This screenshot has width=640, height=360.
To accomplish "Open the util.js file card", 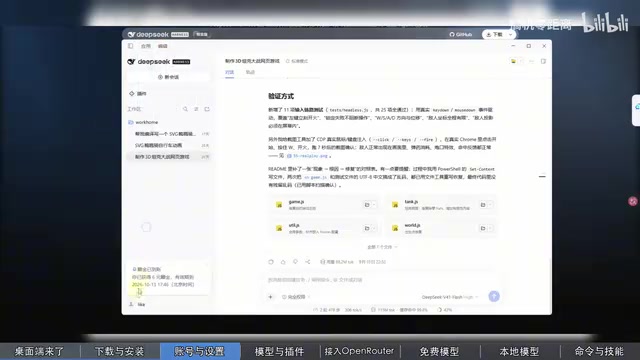I will (x=324, y=228).
